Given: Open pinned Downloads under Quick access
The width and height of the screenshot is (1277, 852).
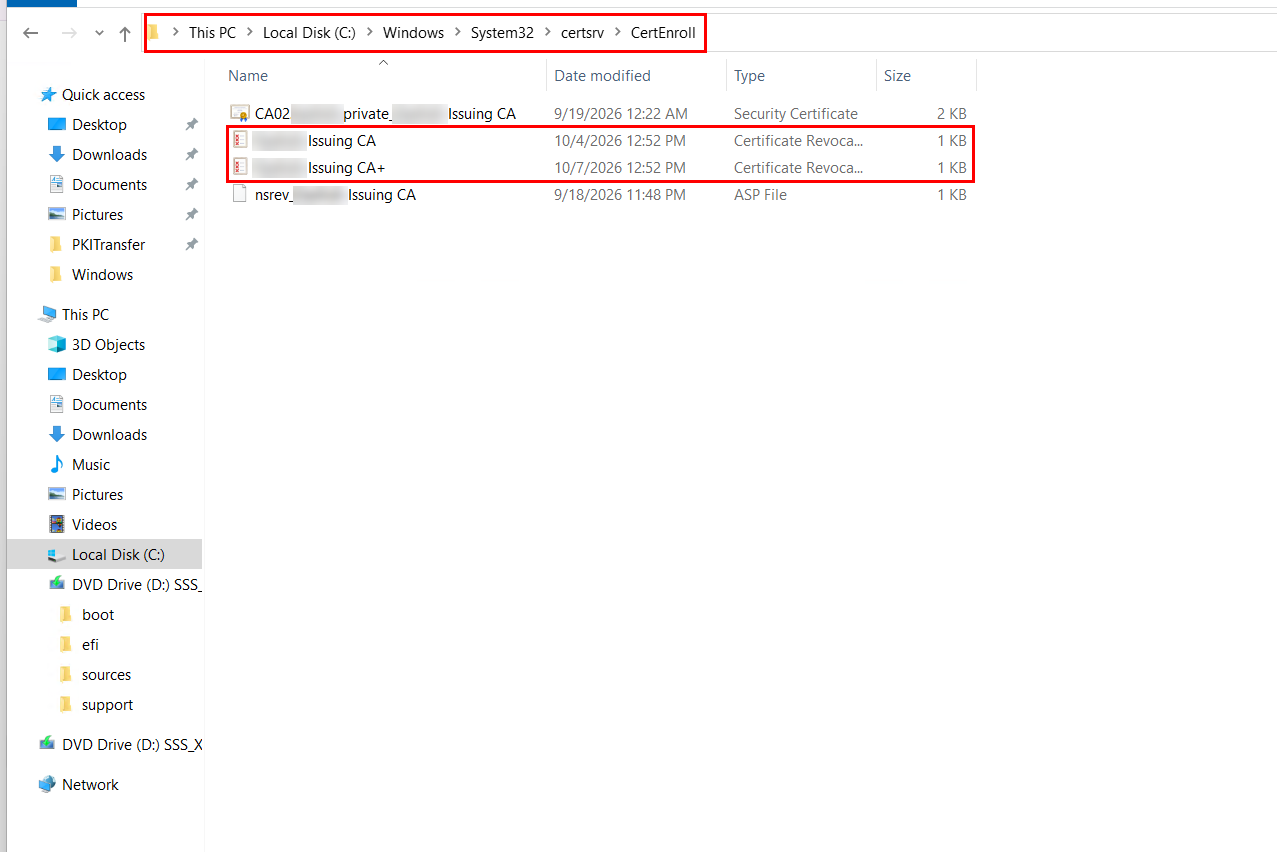Looking at the screenshot, I should (x=109, y=155).
